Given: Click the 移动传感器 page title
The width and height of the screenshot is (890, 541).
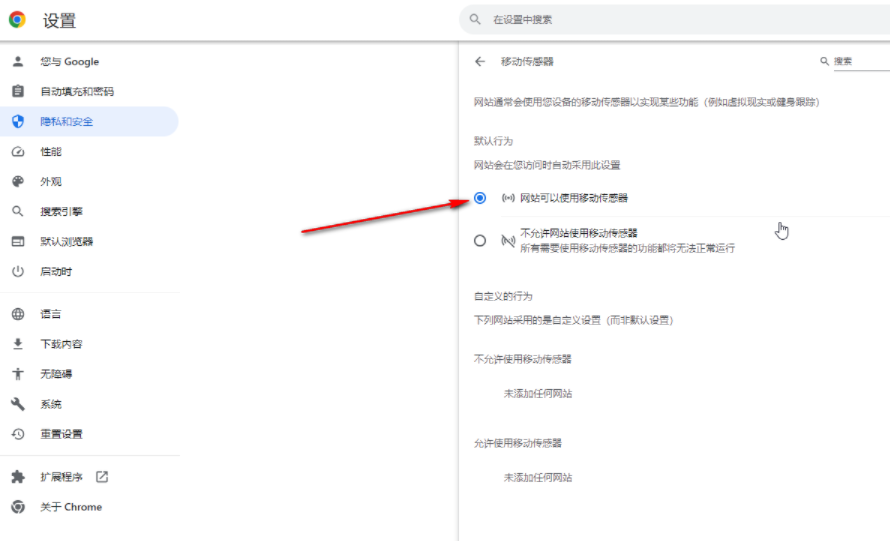Looking at the screenshot, I should [x=527, y=61].
